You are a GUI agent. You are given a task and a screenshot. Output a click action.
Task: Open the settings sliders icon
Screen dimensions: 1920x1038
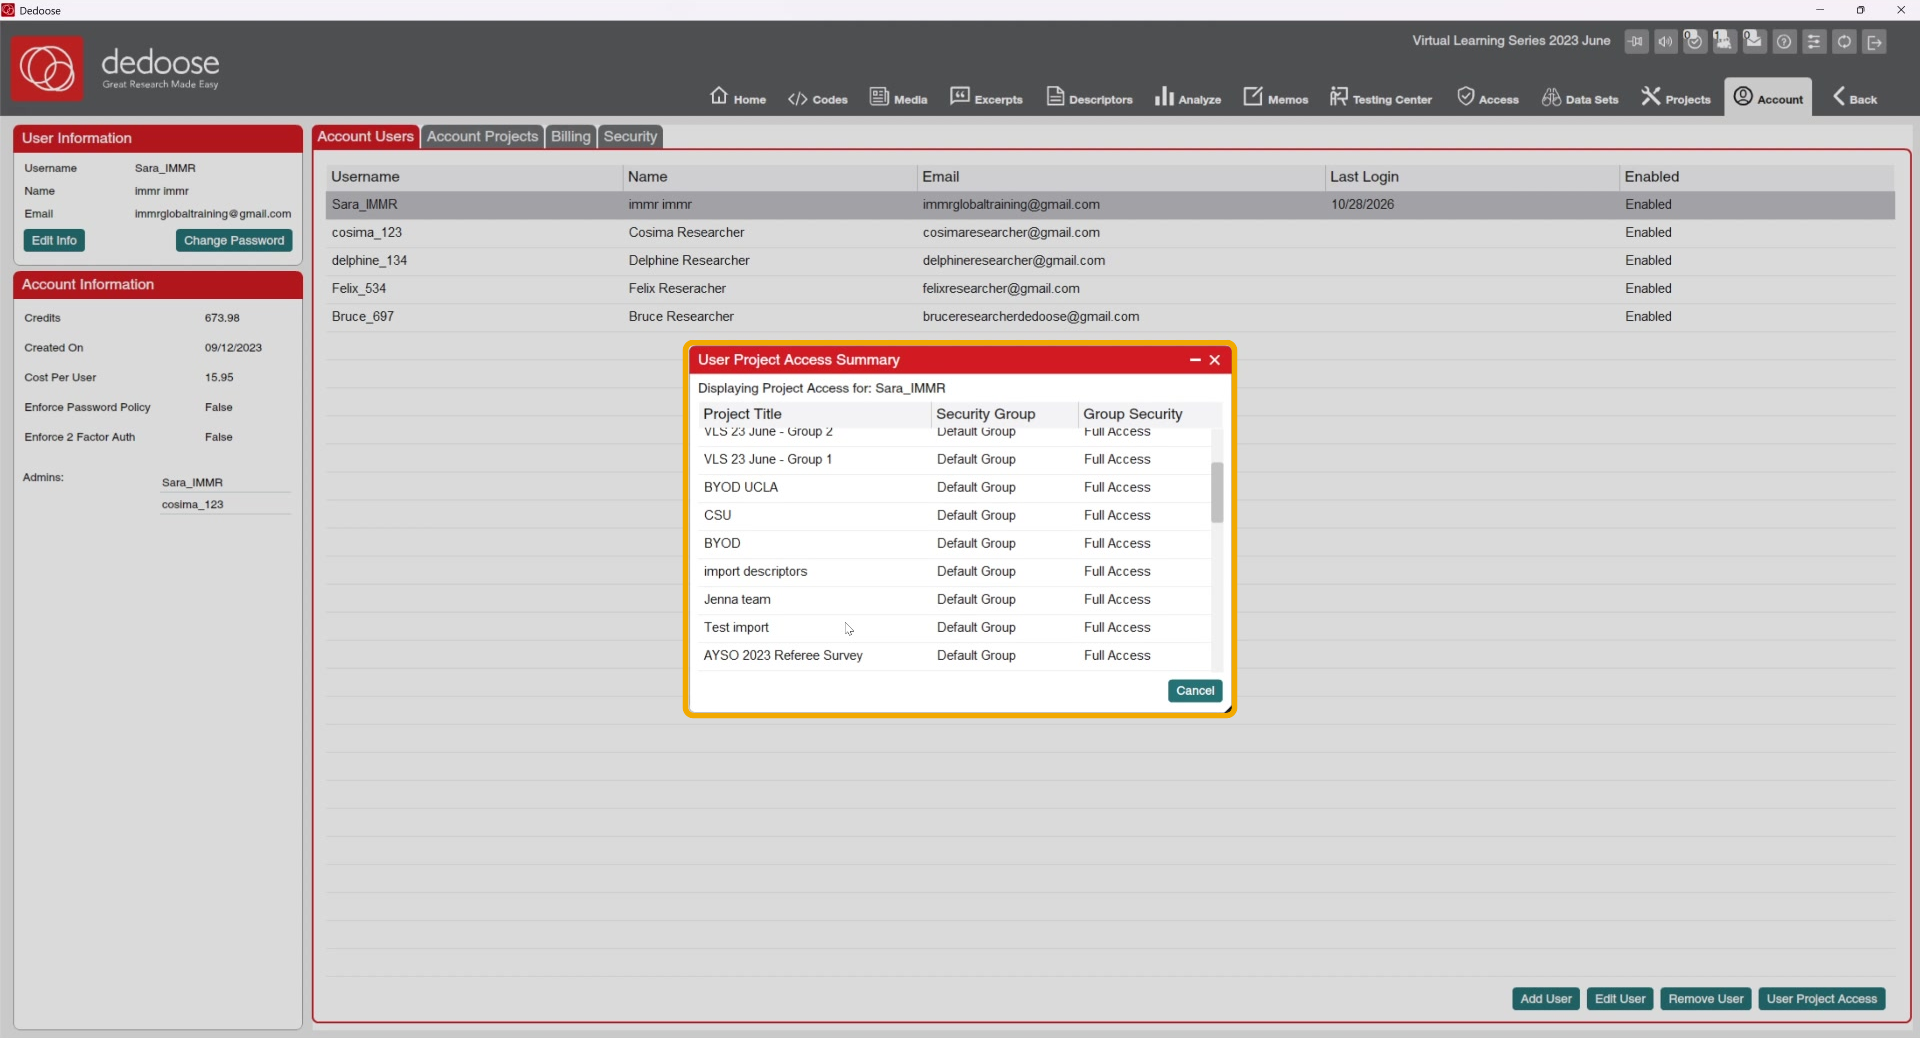[x=1814, y=41]
